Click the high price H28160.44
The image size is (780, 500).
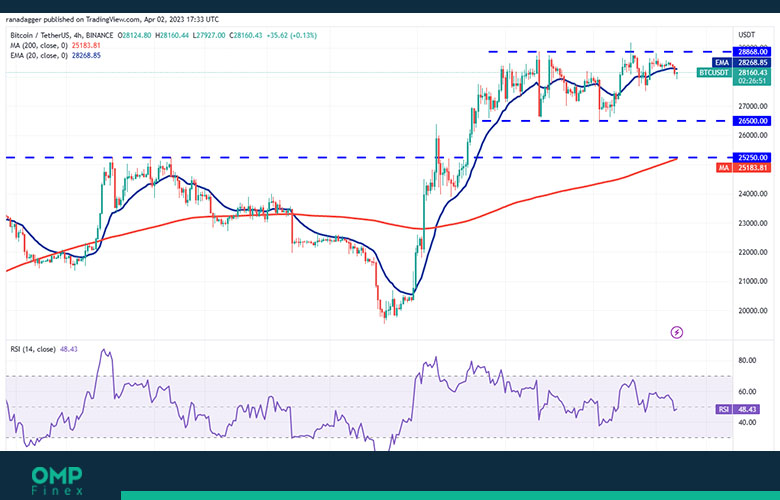click(x=172, y=35)
